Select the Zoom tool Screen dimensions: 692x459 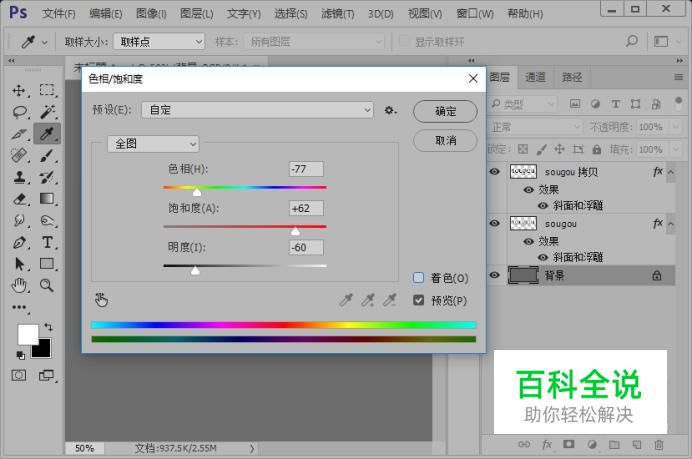click(47, 286)
